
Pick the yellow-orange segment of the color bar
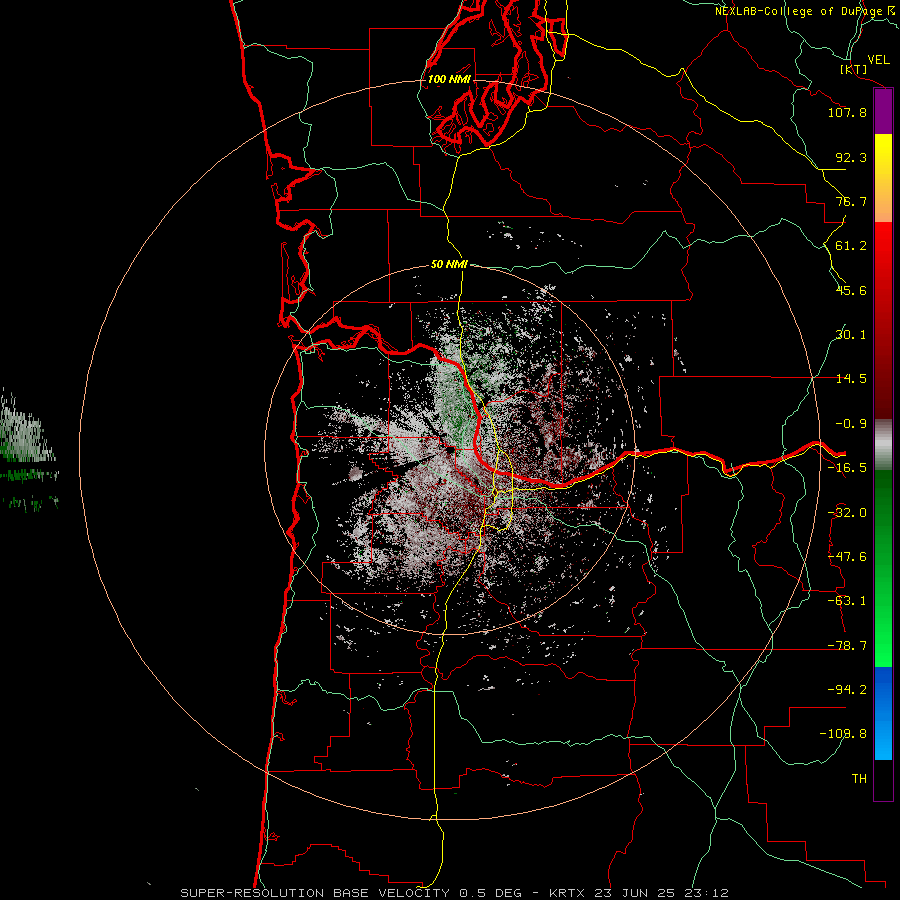883,178
